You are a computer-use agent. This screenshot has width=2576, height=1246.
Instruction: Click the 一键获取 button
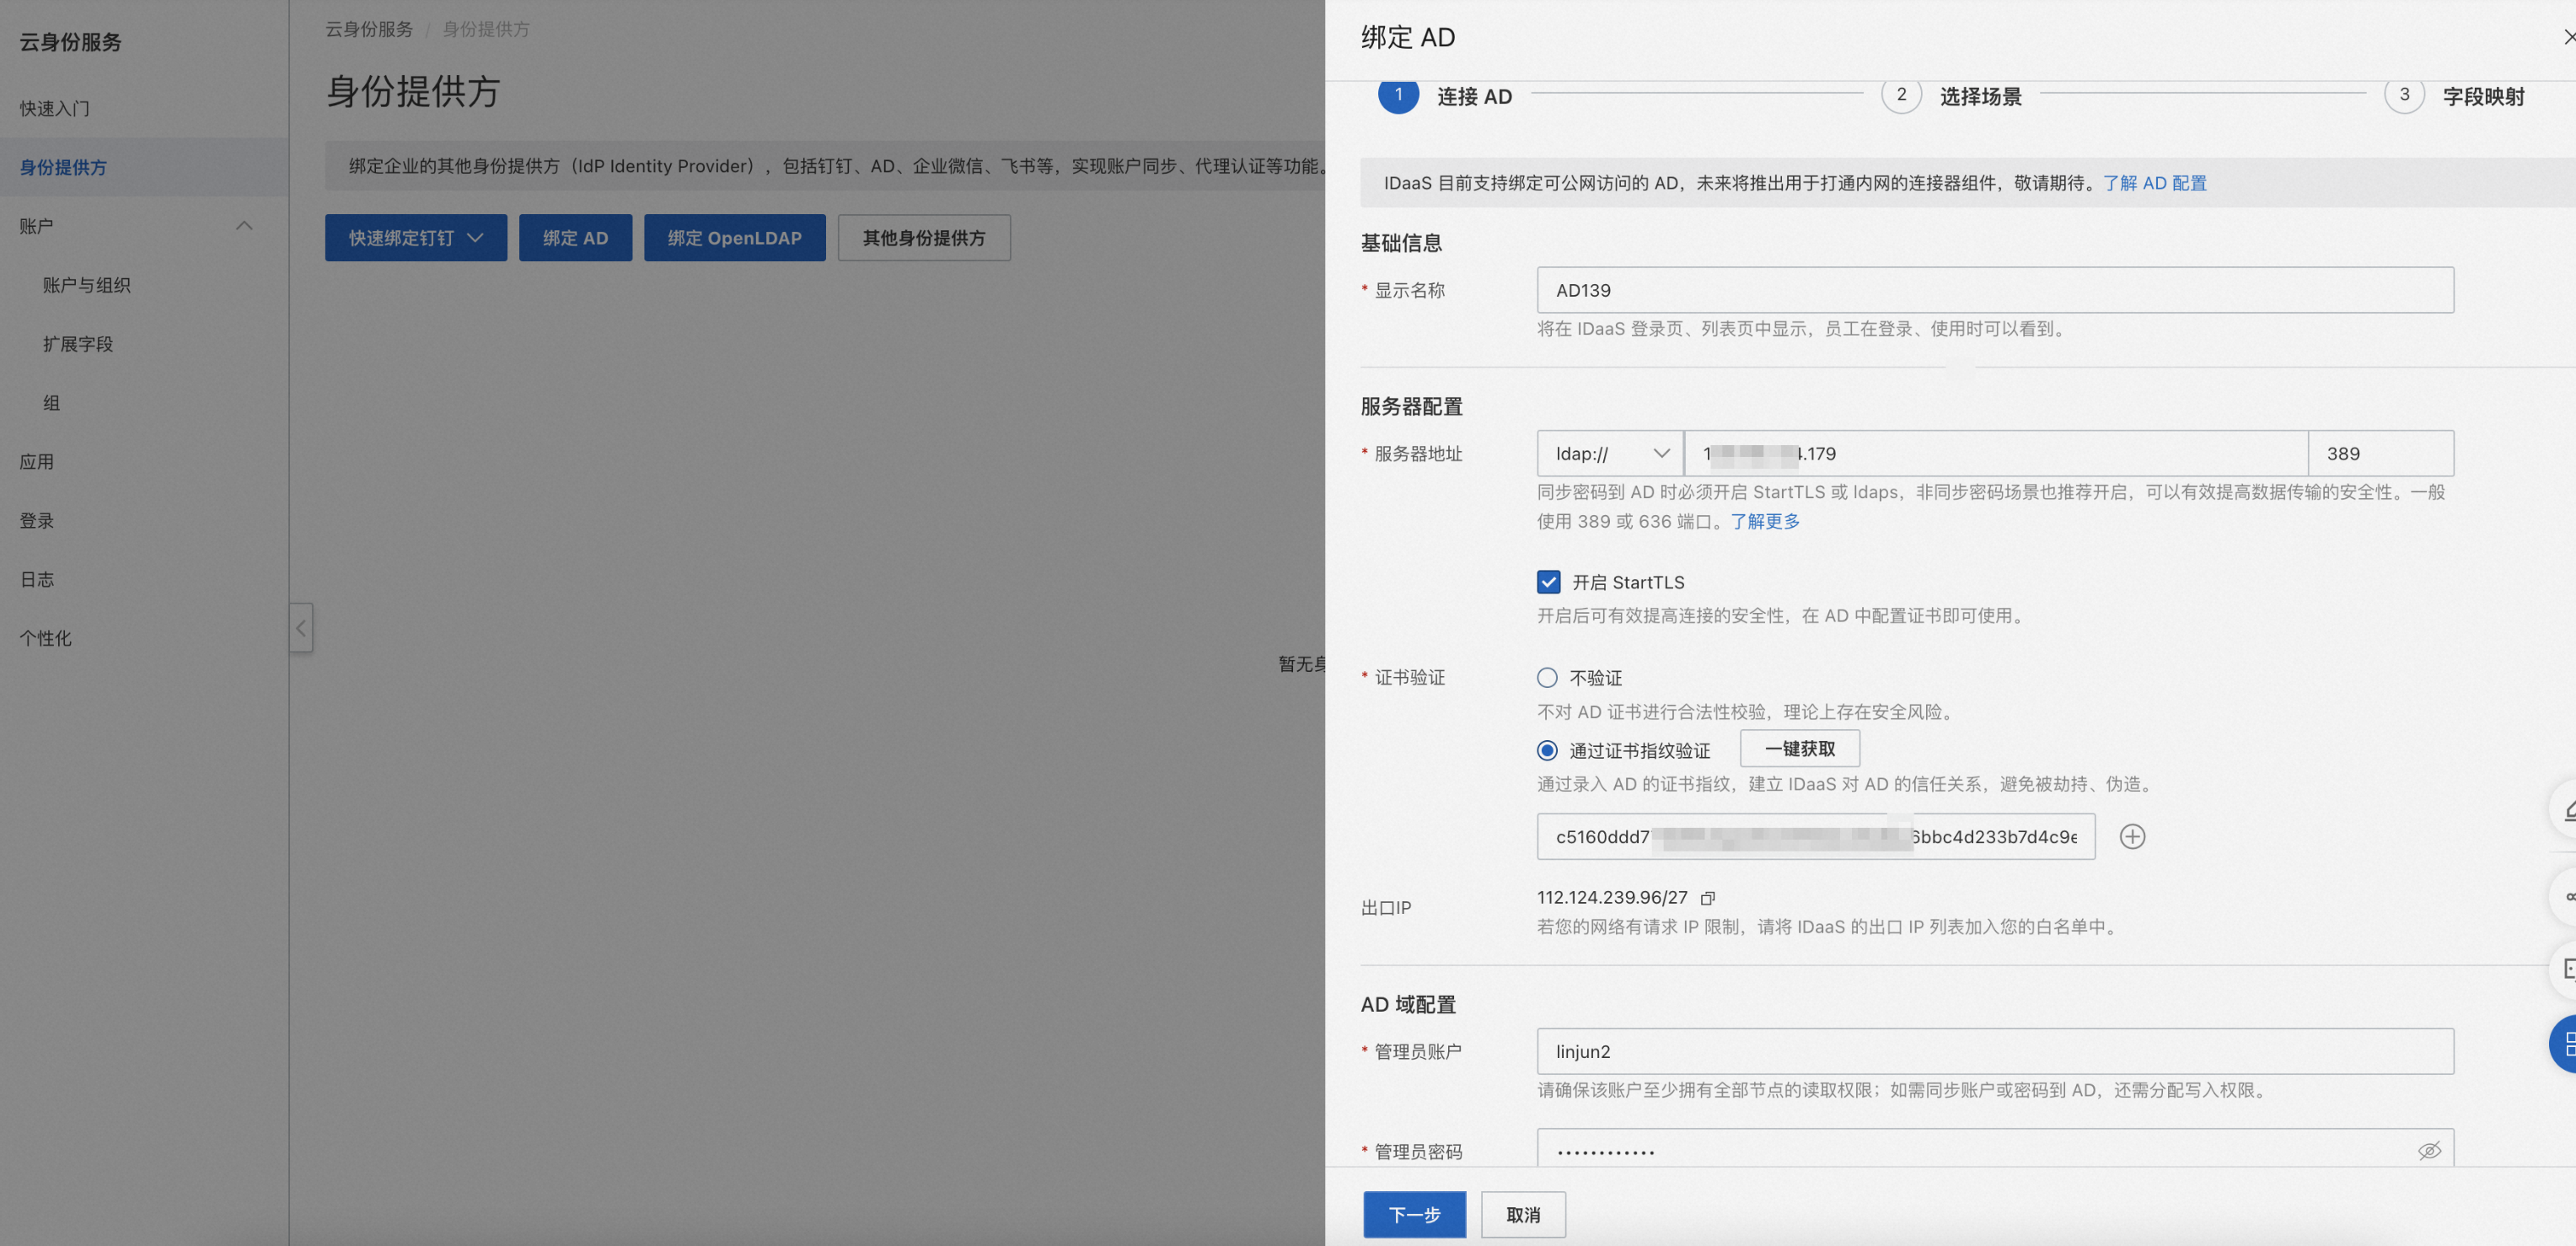[x=1799, y=749]
